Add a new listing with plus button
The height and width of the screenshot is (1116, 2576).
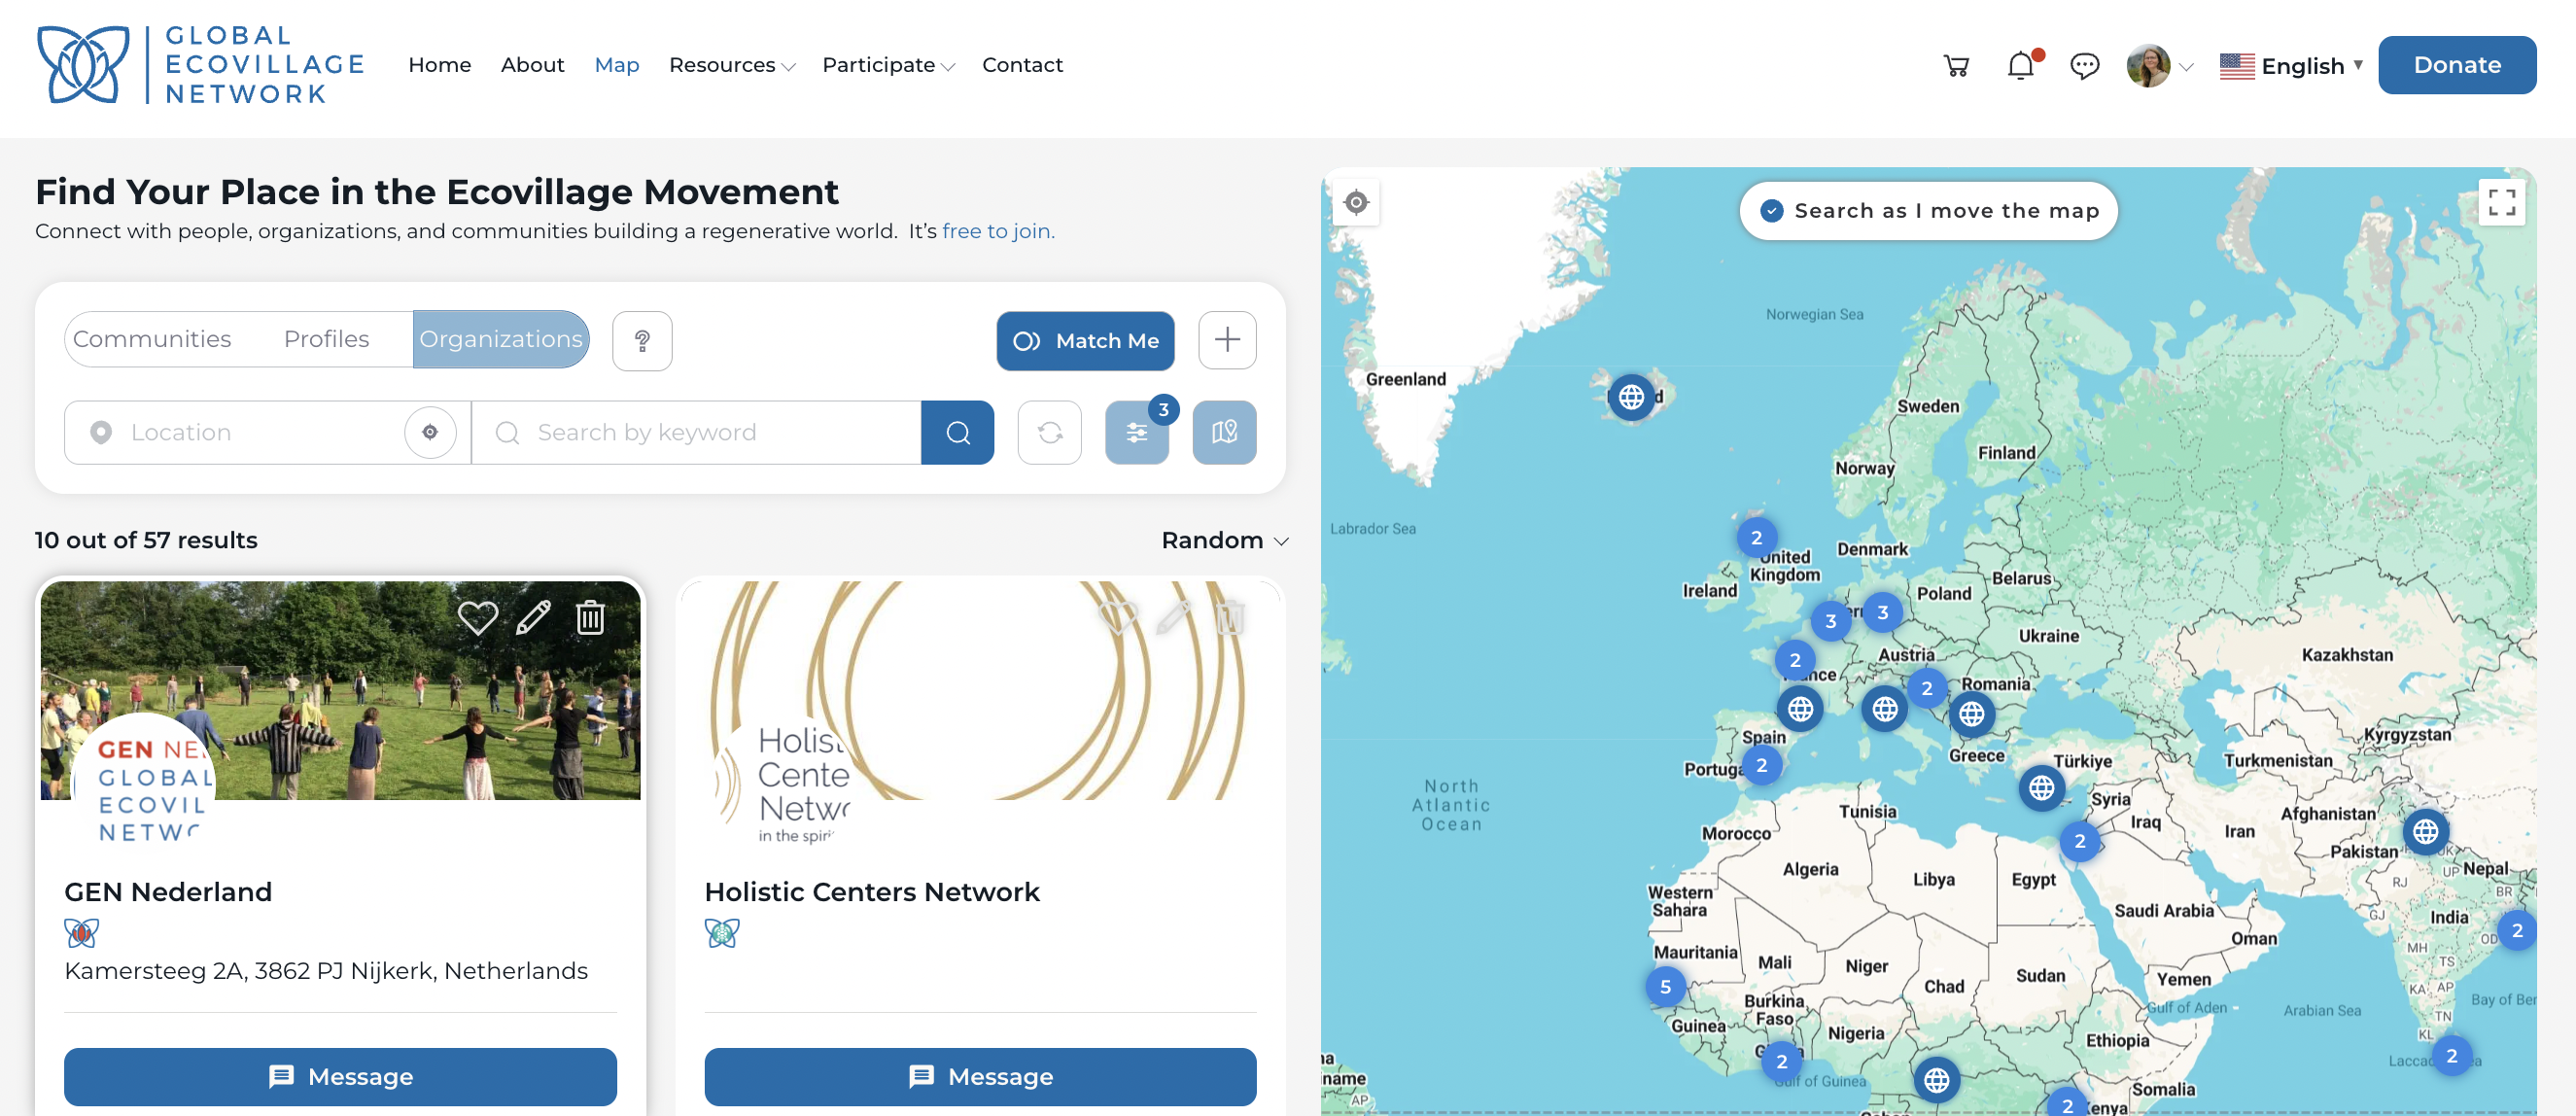pyautogui.click(x=1227, y=340)
